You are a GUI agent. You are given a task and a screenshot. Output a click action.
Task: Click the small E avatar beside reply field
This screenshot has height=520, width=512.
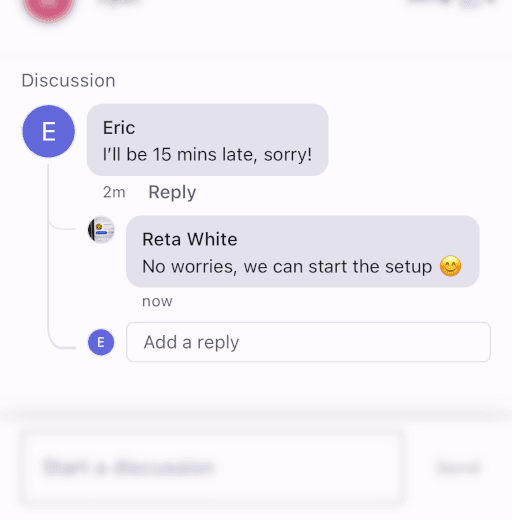pyautogui.click(x=101, y=342)
